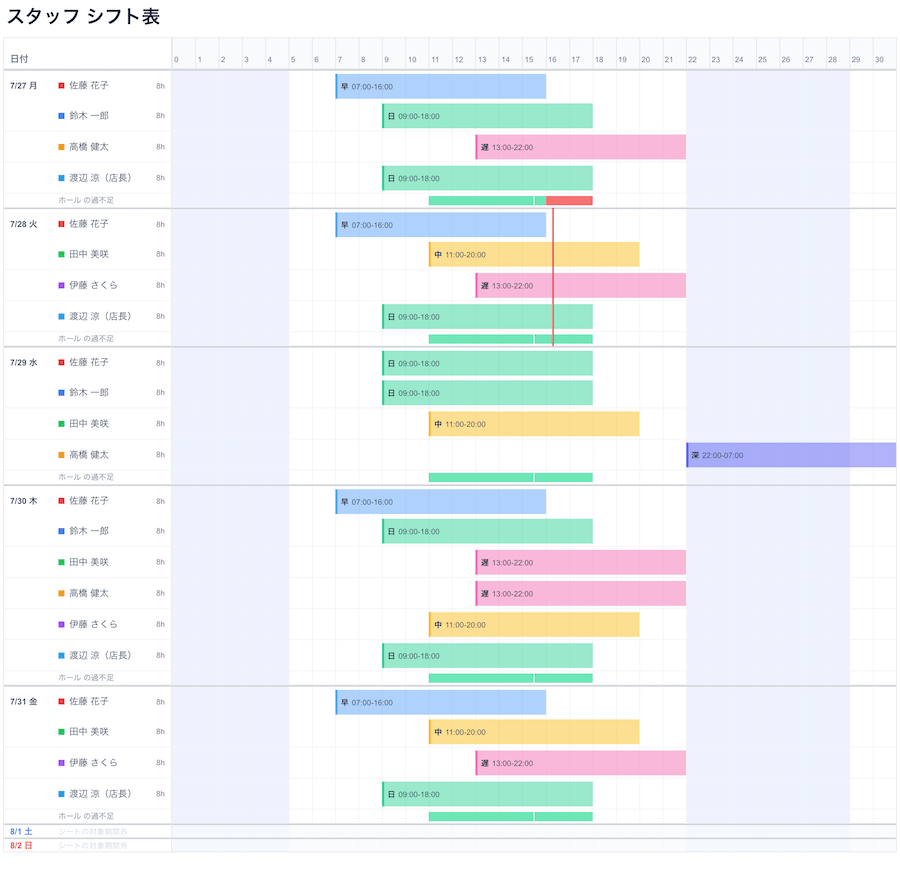Image resolution: width=900 pixels, height=871 pixels.
Task: Click the green coverage bar on 7/31 ホール row
Action: 511,816
